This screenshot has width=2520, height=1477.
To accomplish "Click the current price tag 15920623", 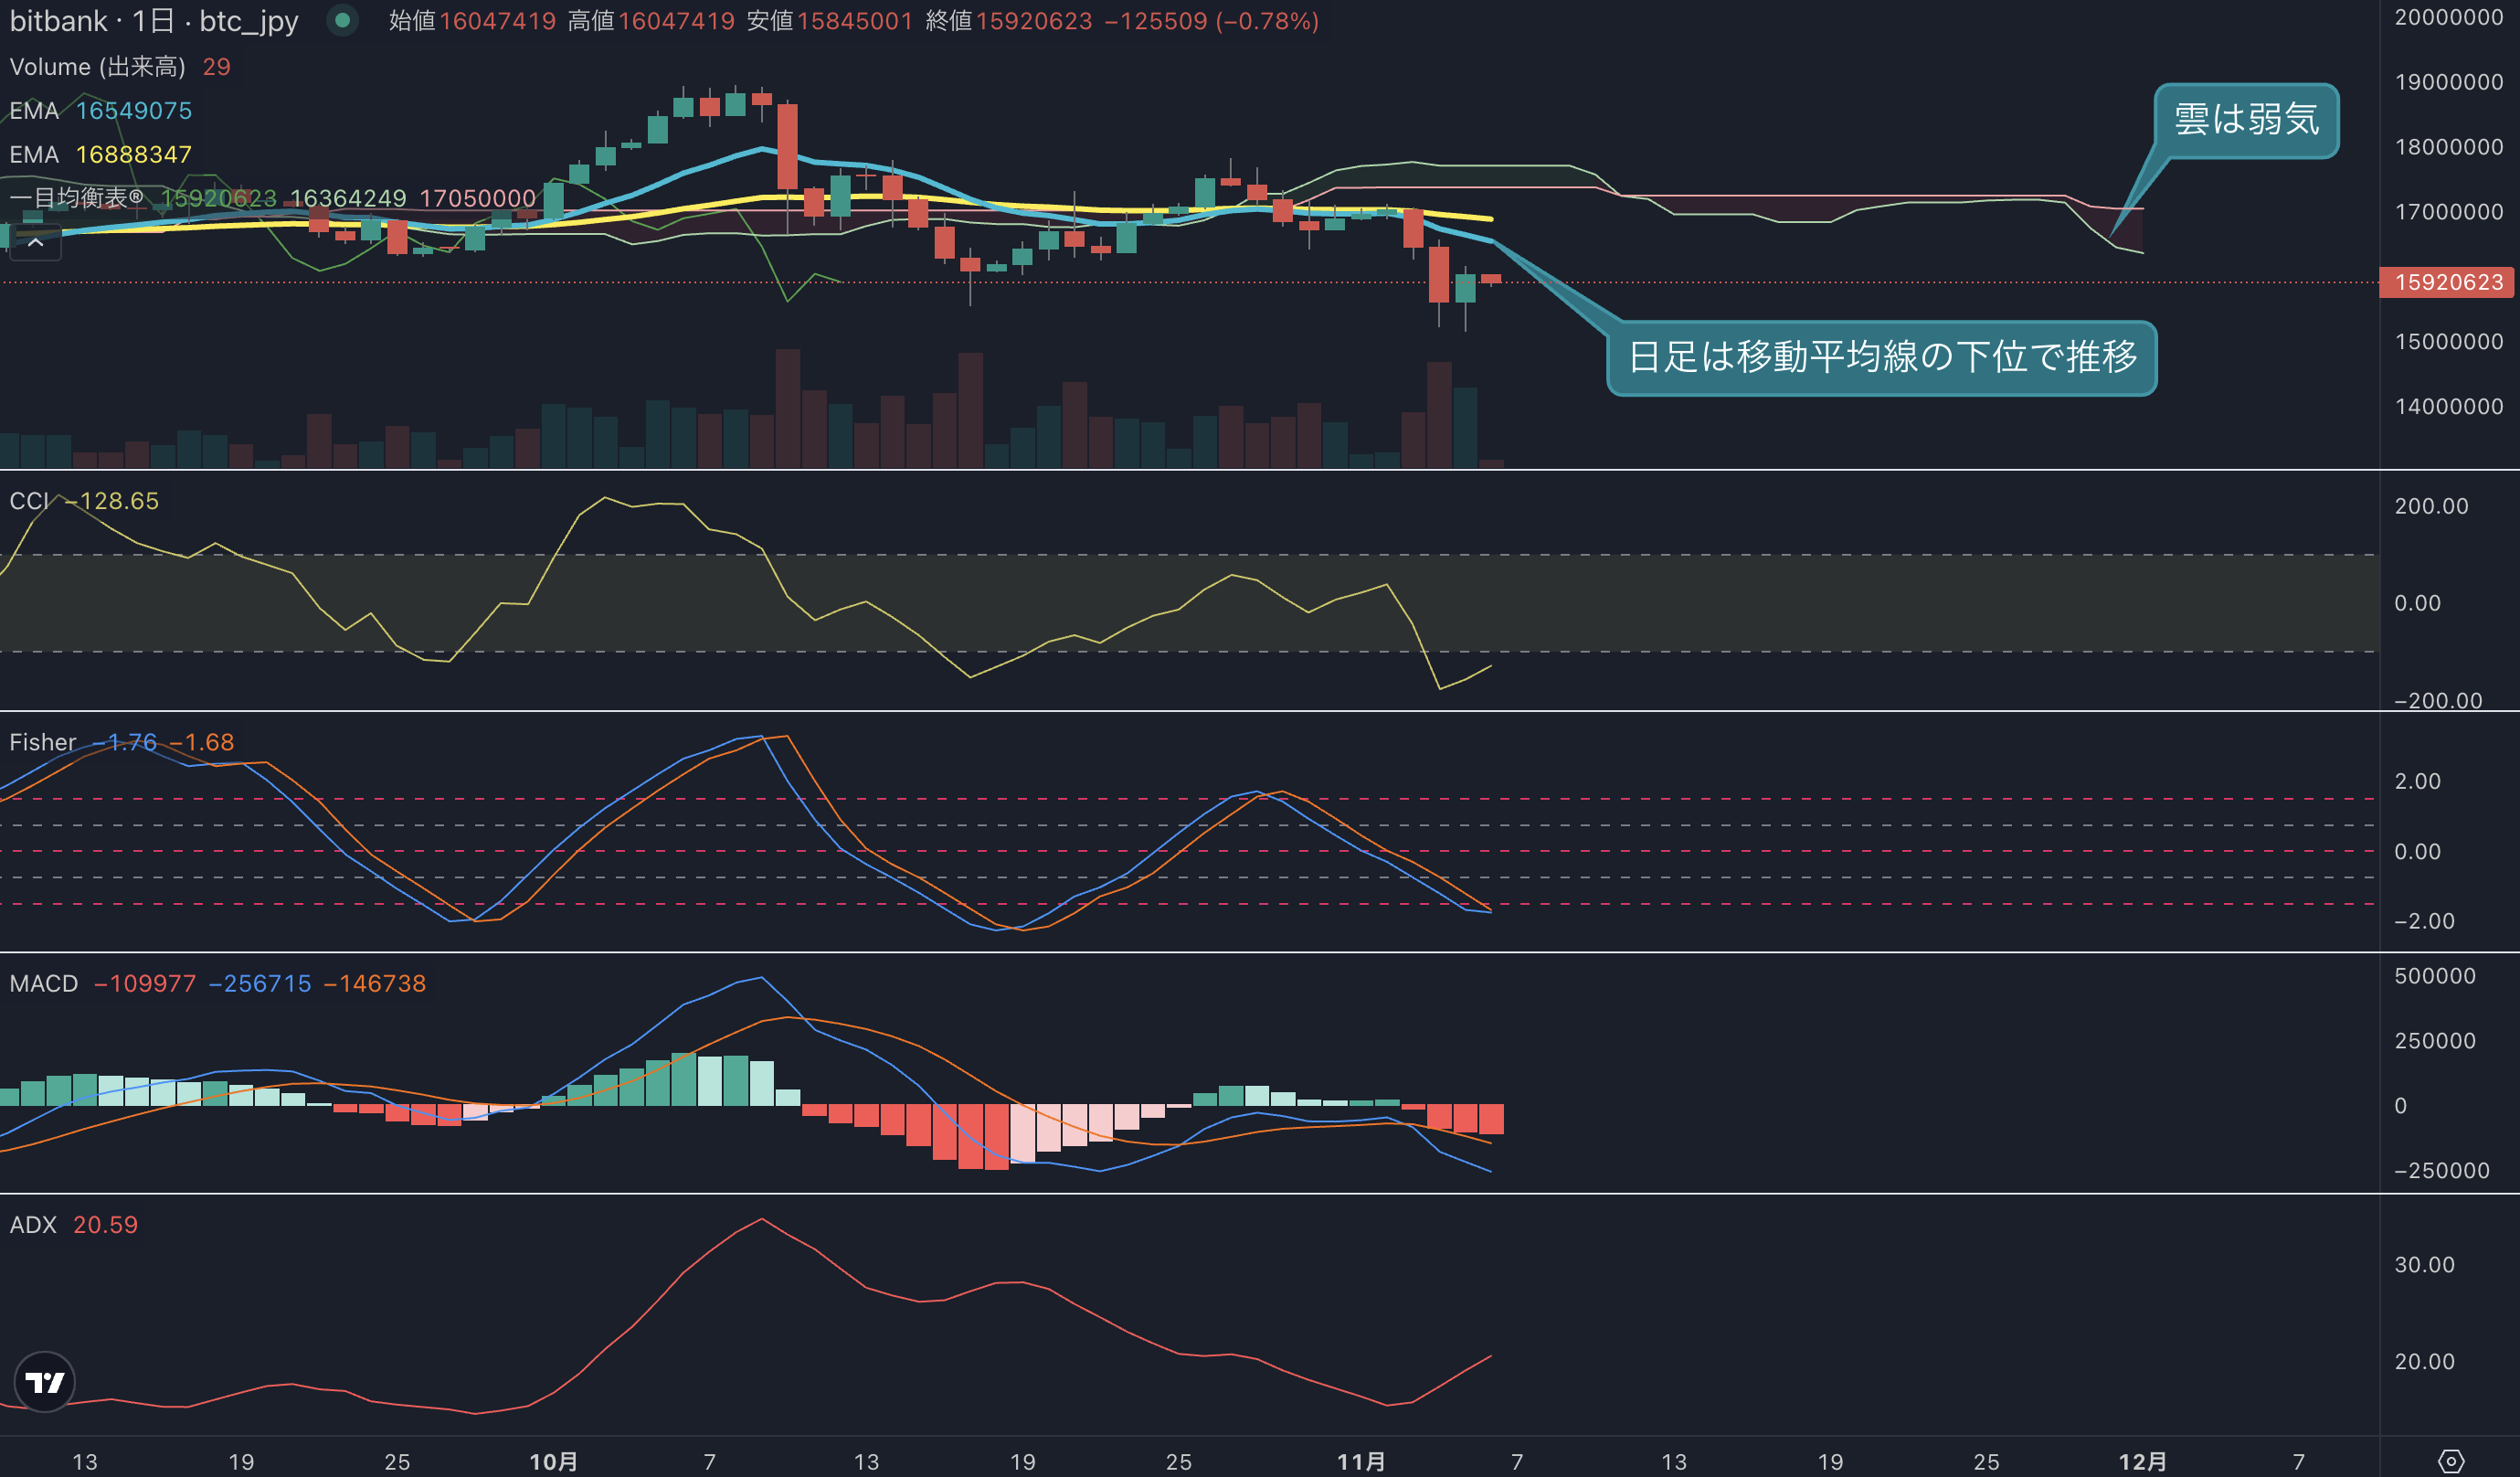I will pos(2447,282).
